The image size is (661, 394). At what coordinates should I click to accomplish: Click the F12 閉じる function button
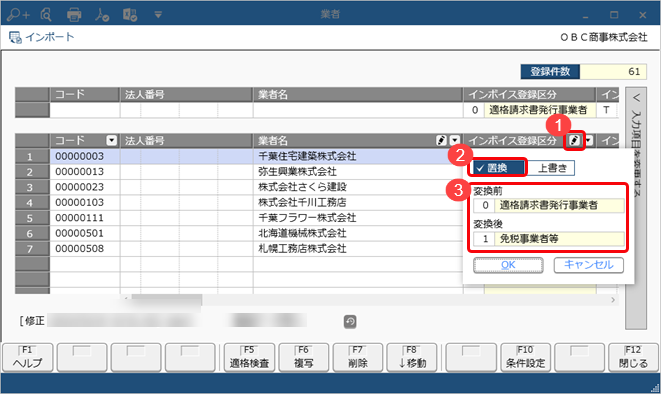coord(633,357)
